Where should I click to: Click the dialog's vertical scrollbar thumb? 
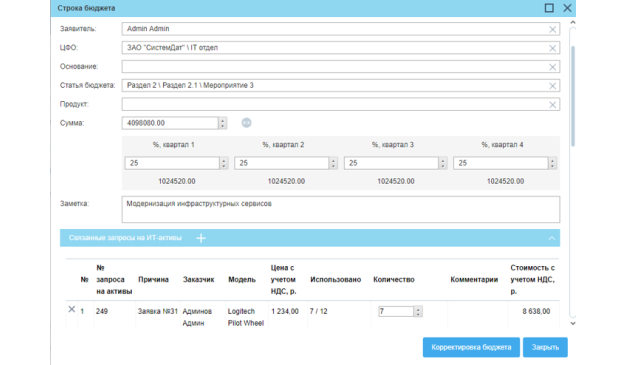point(573,96)
